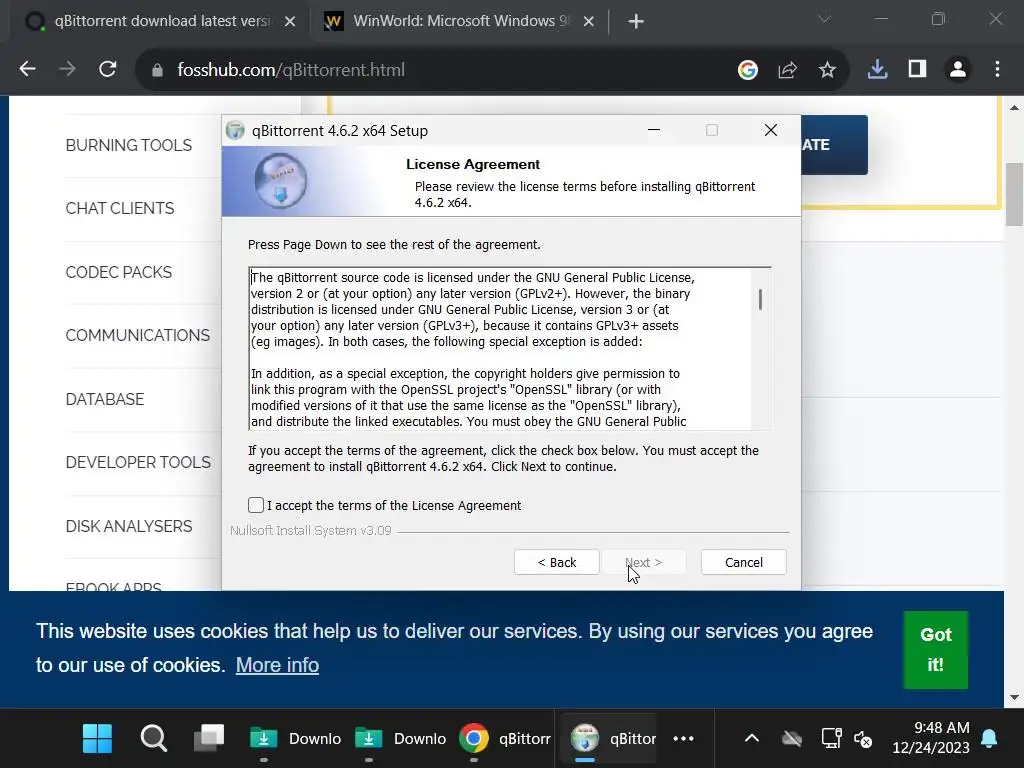Click partially hidden blue page button
Viewport: 1024px width, 768px height.
pos(834,145)
